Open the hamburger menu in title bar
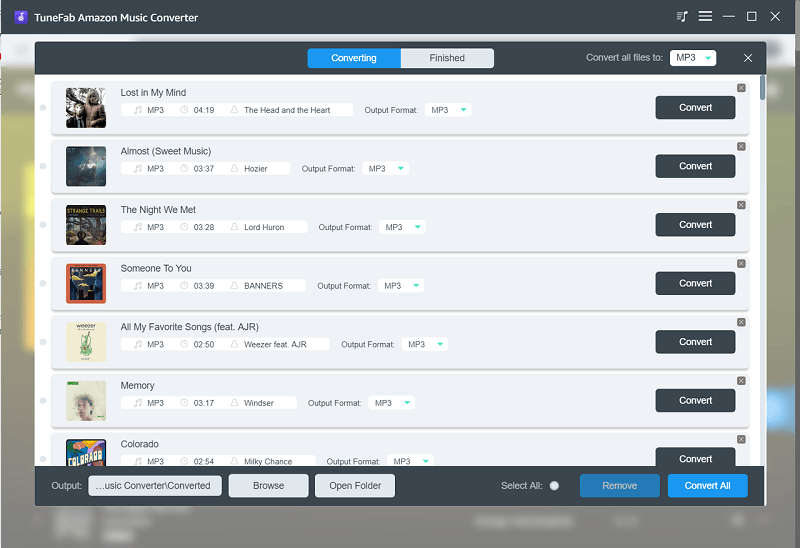The image size is (800, 548). click(x=705, y=17)
